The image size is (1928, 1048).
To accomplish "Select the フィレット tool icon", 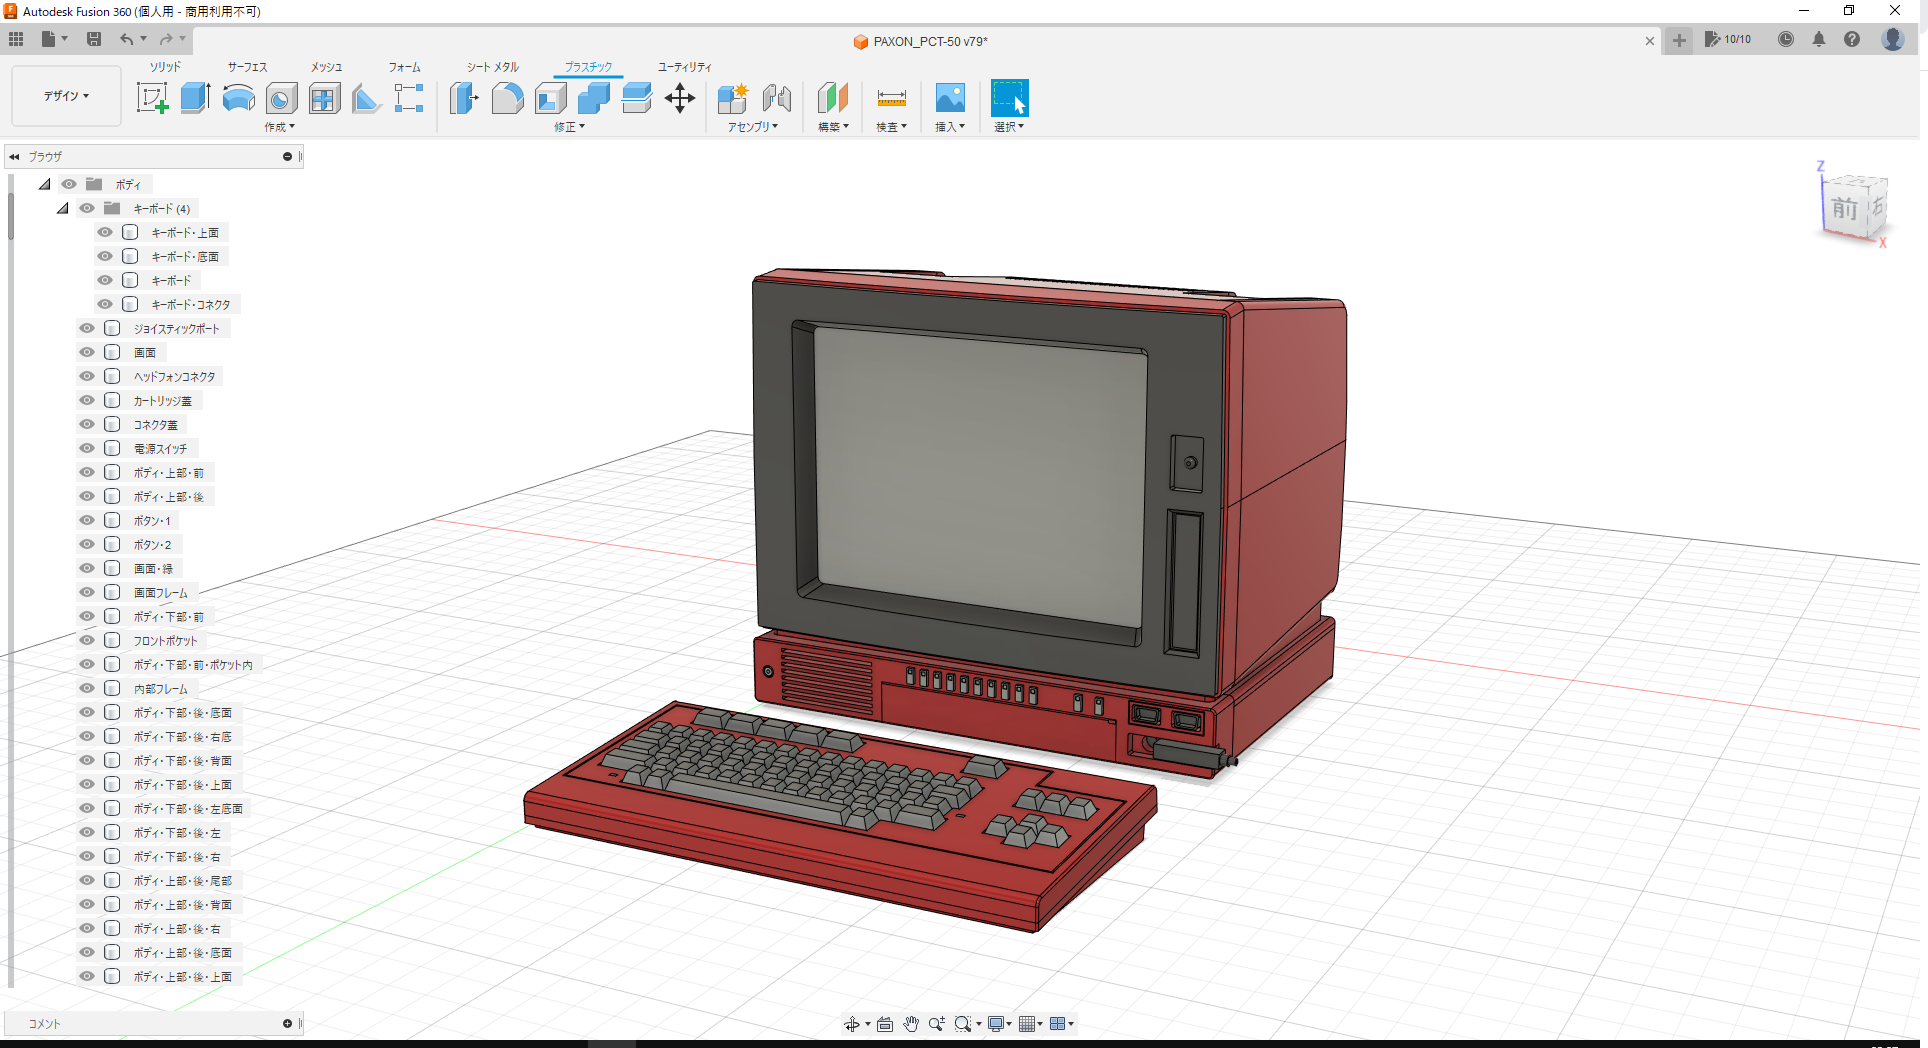I will coord(508,98).
